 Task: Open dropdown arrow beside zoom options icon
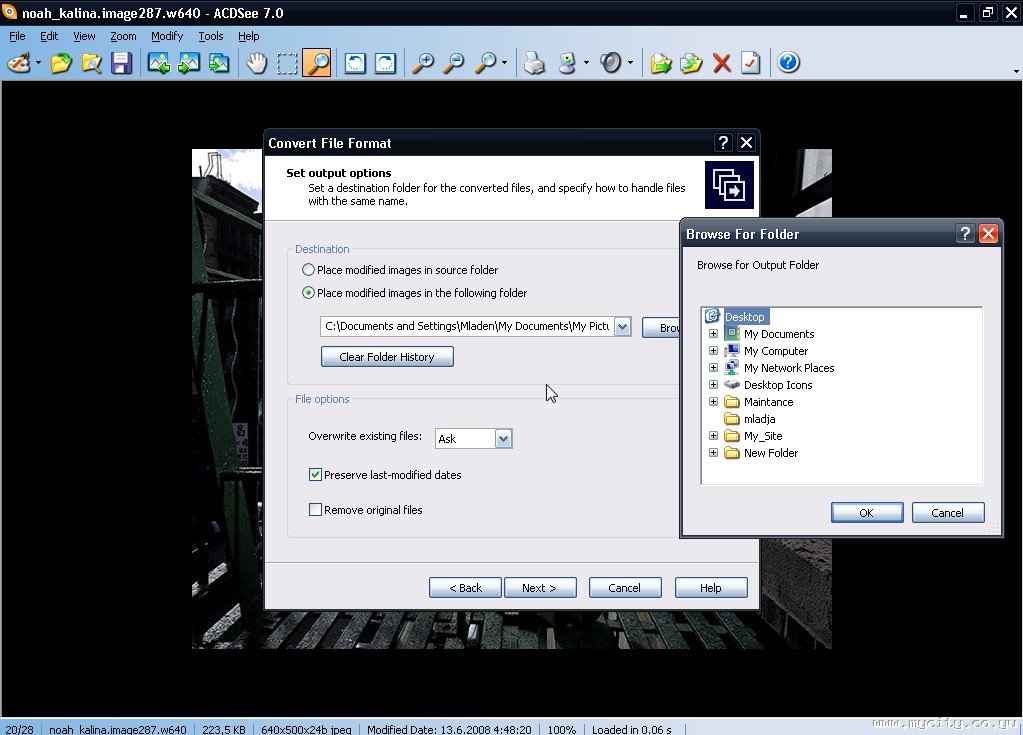504,63
